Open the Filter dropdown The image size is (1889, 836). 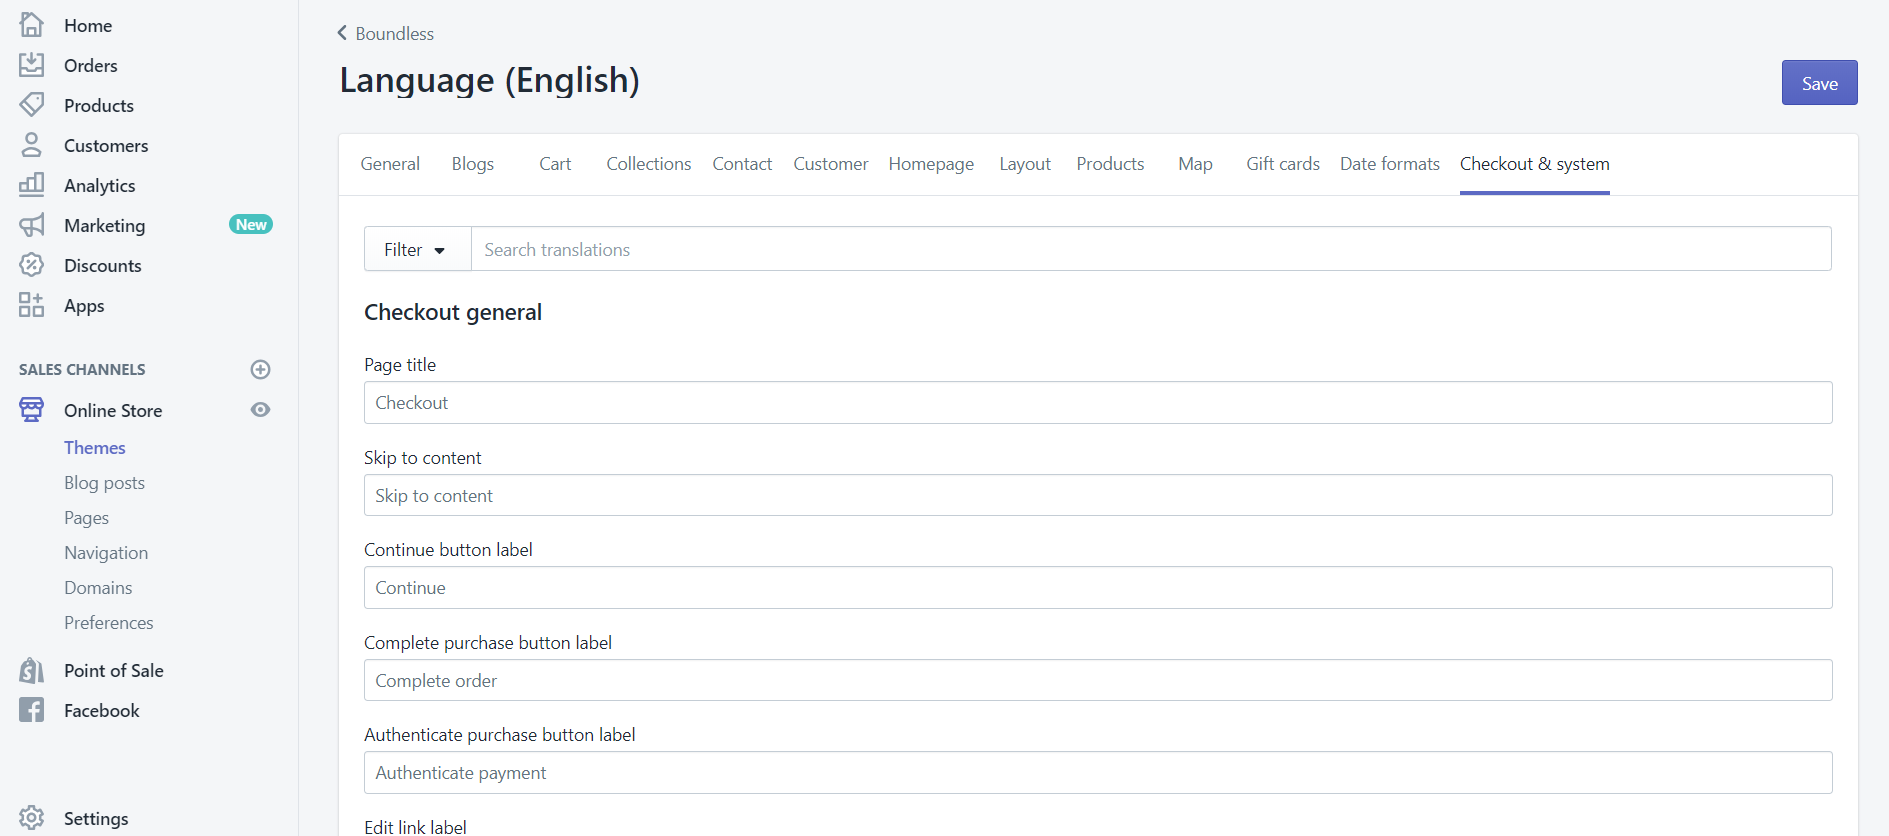pos(416,249)
